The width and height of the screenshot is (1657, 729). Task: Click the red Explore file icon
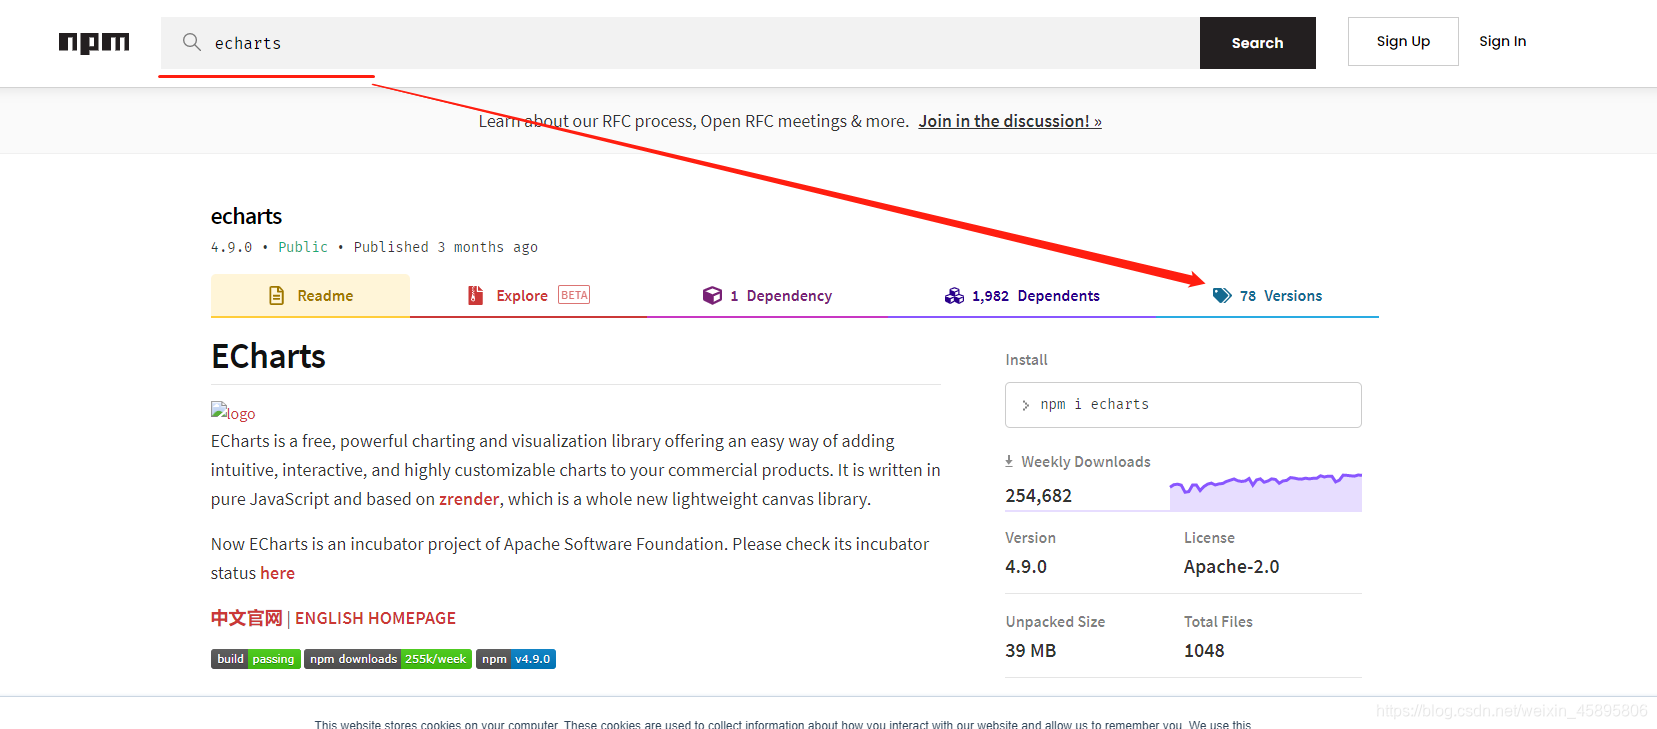coord(476,295)
